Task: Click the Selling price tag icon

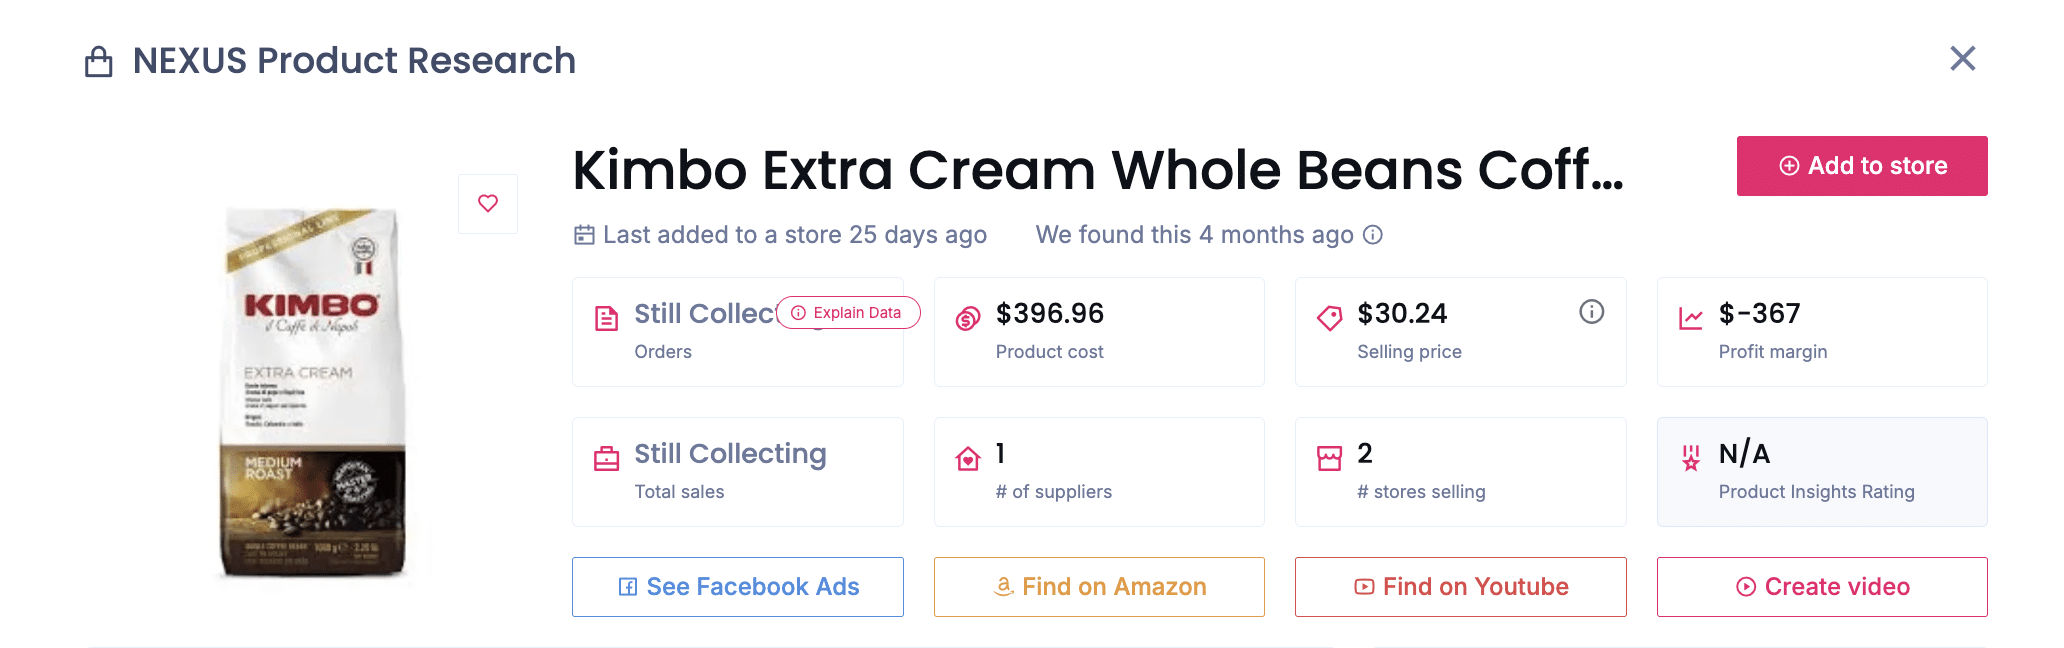Action: (1329, 319)
